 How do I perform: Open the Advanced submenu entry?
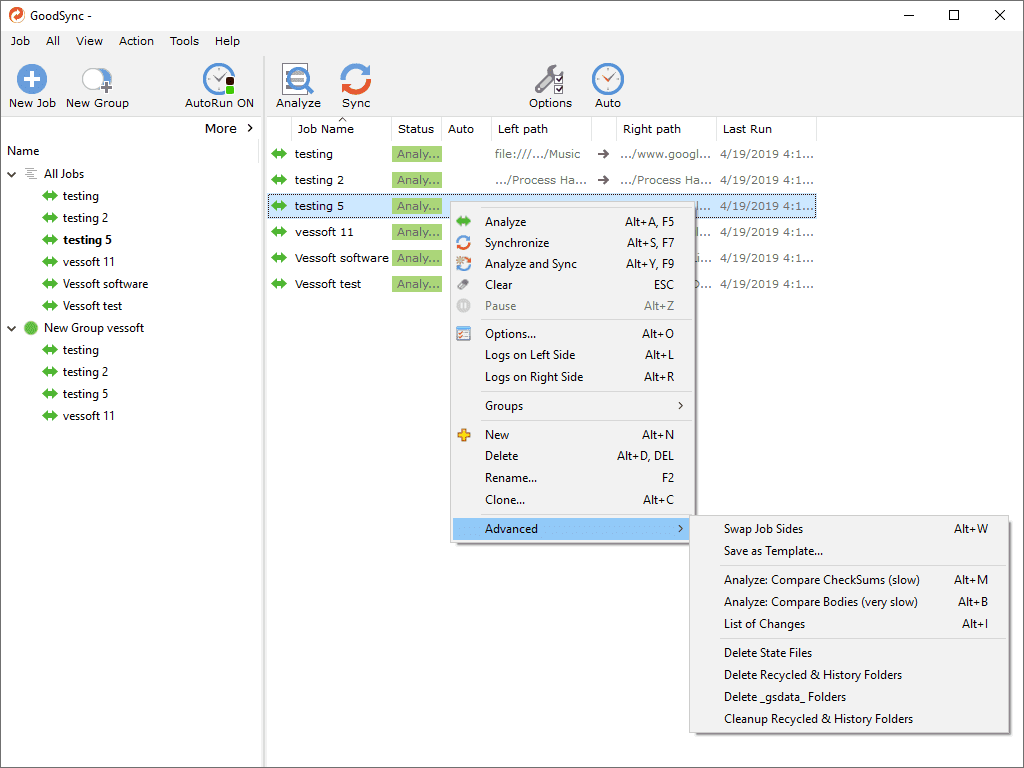(573, 529)
